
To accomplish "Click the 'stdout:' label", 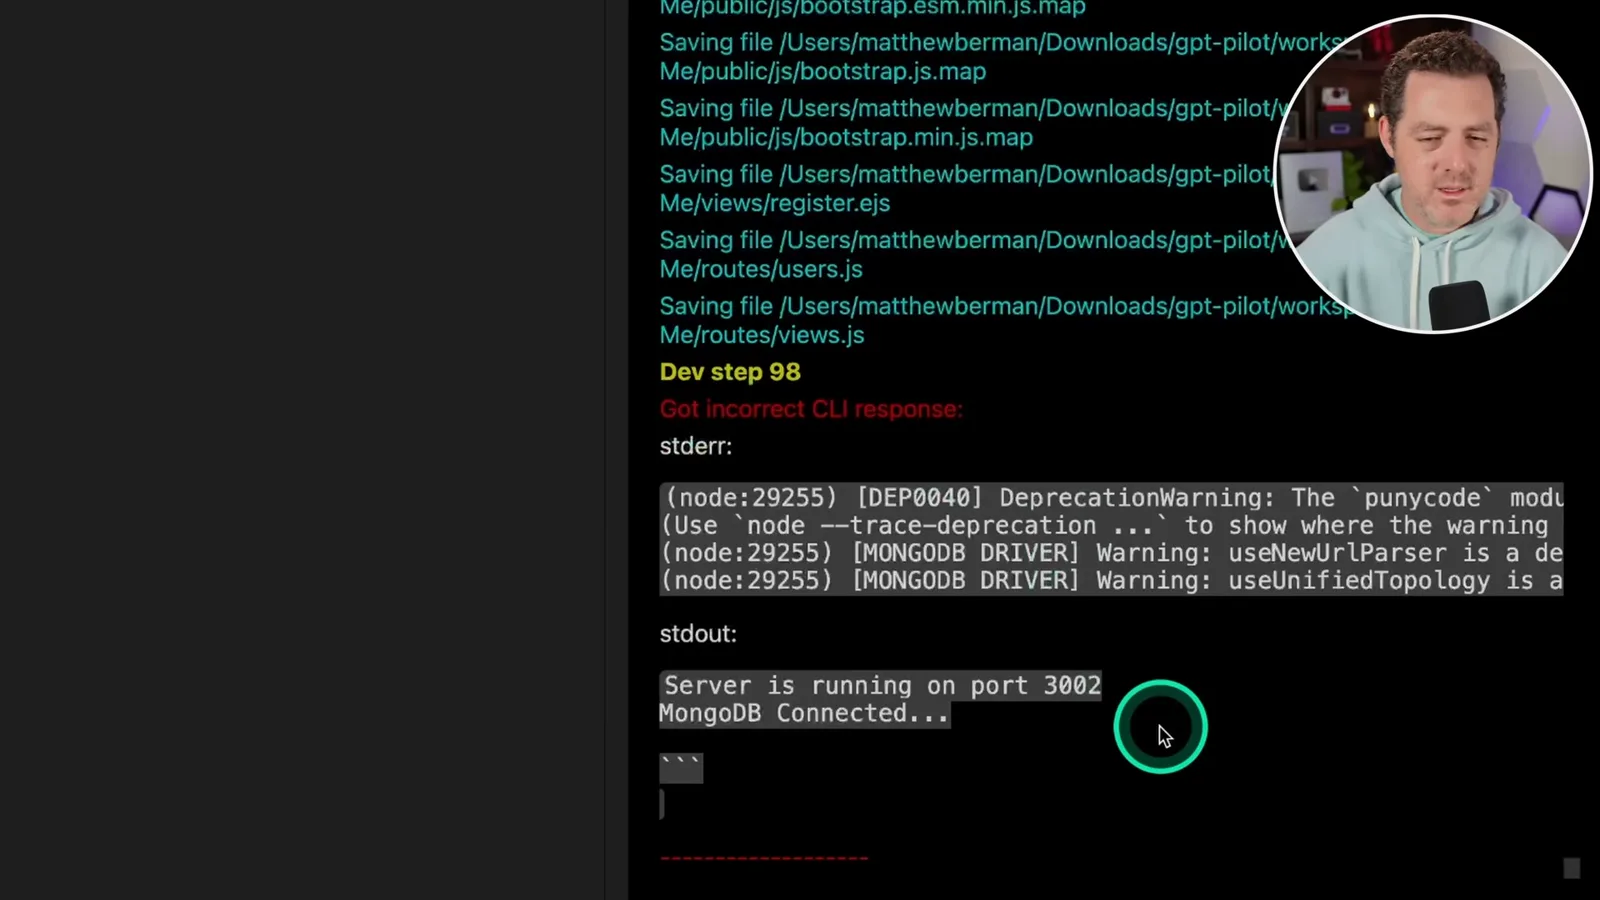I will coord(698,634).
